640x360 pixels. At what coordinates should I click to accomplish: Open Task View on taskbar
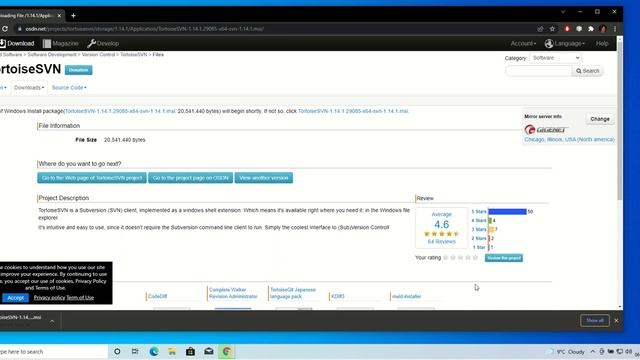[x=135, y=351]
